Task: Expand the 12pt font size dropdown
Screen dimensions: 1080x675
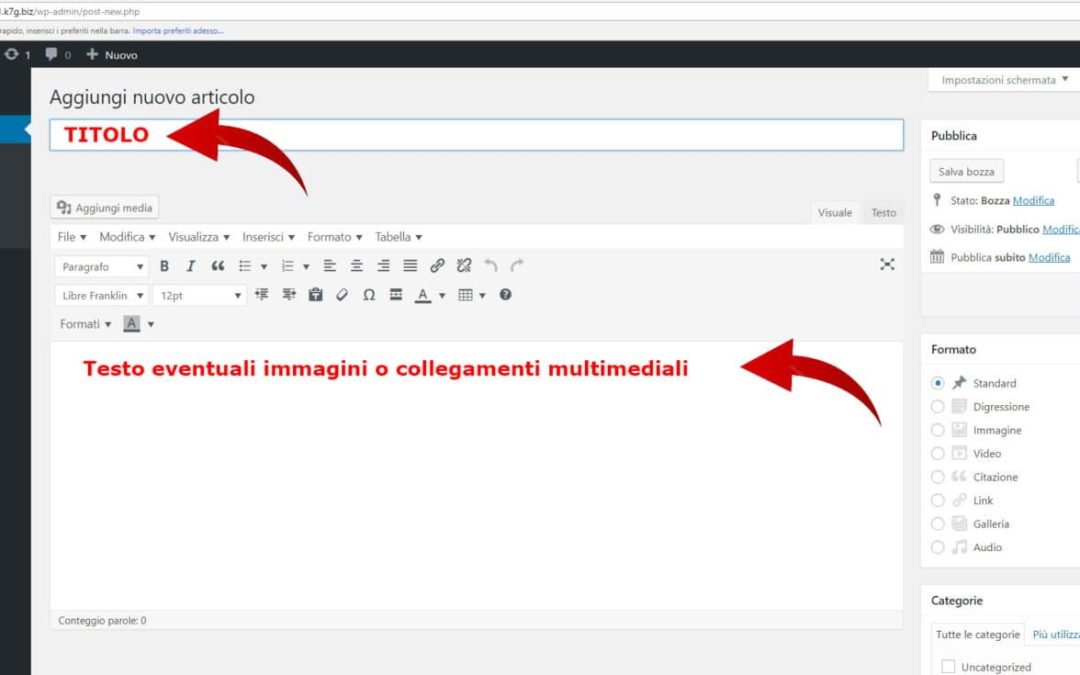Action: [200, 296]
